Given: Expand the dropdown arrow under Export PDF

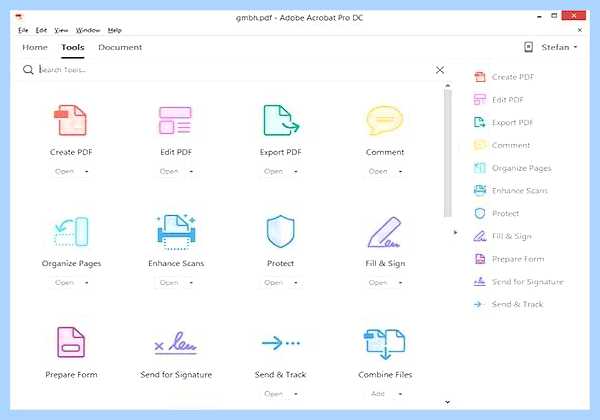Looking at the screenshot, I should (x=296, y=172).
